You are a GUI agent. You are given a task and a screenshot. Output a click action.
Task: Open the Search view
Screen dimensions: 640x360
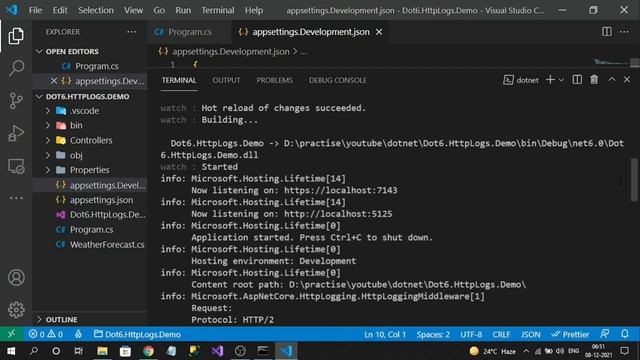pyautogui.click(x=16, y=68)
